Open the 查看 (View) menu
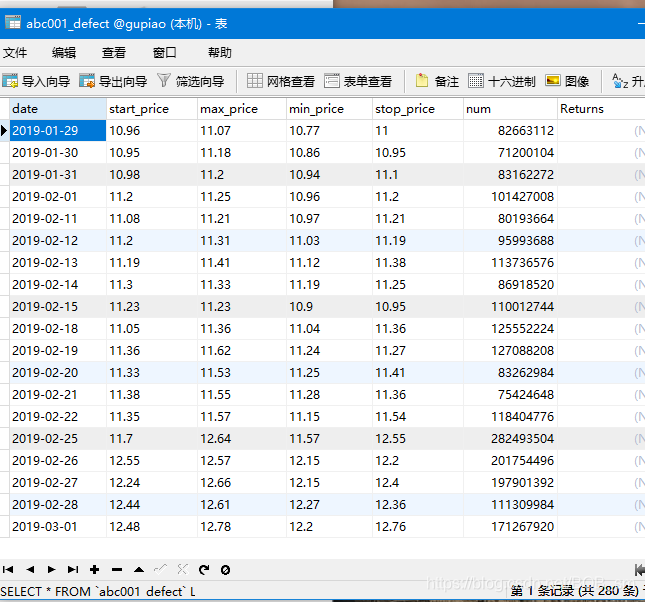645x602 pixels. [114, 52]
